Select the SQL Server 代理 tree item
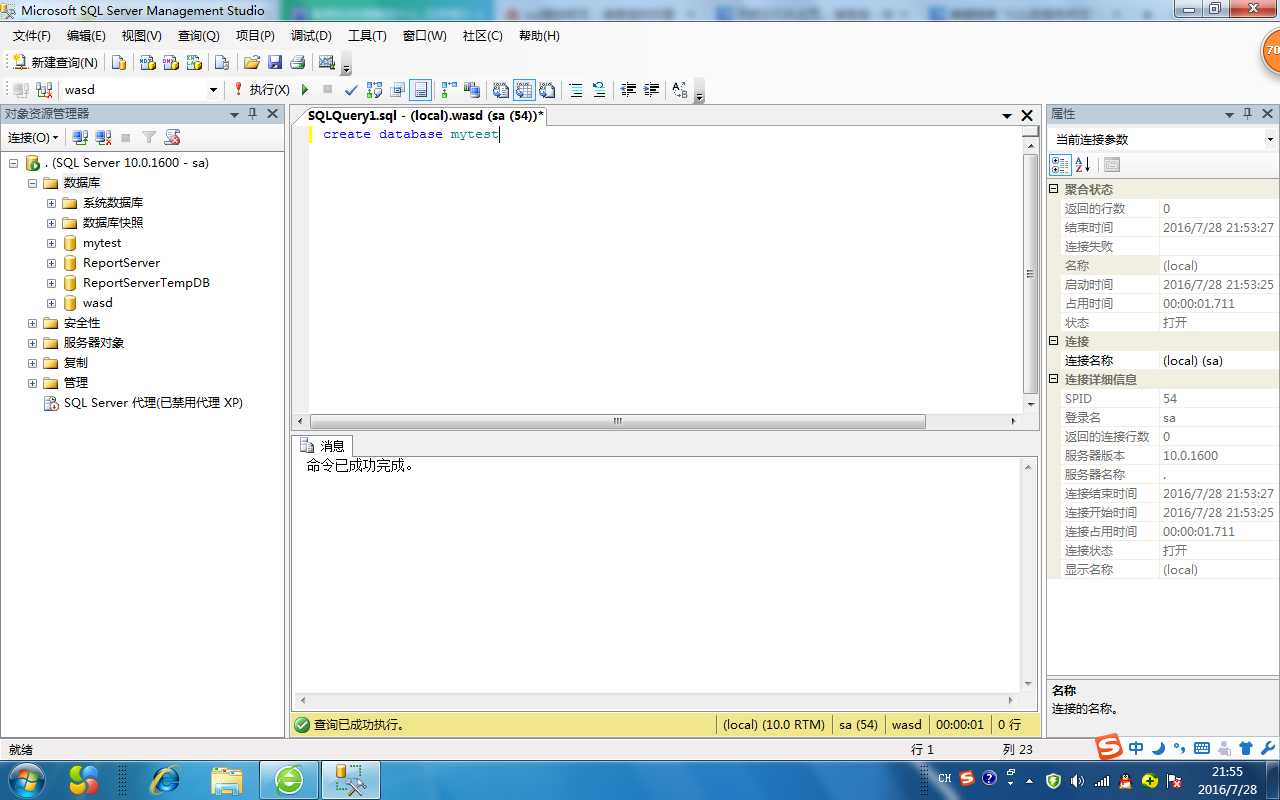The width and height of the screenshot is (1280, 800). [x=153, y=403]
